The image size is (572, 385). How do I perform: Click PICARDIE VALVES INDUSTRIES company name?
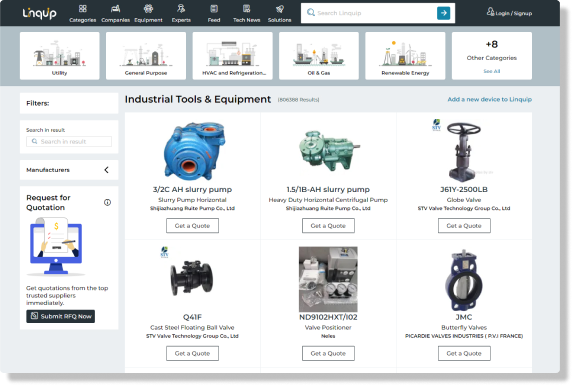464,336
